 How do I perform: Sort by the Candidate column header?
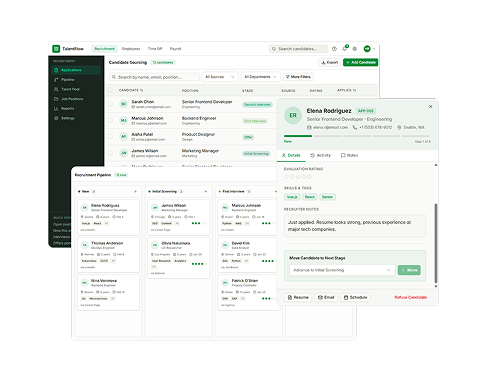131,90
